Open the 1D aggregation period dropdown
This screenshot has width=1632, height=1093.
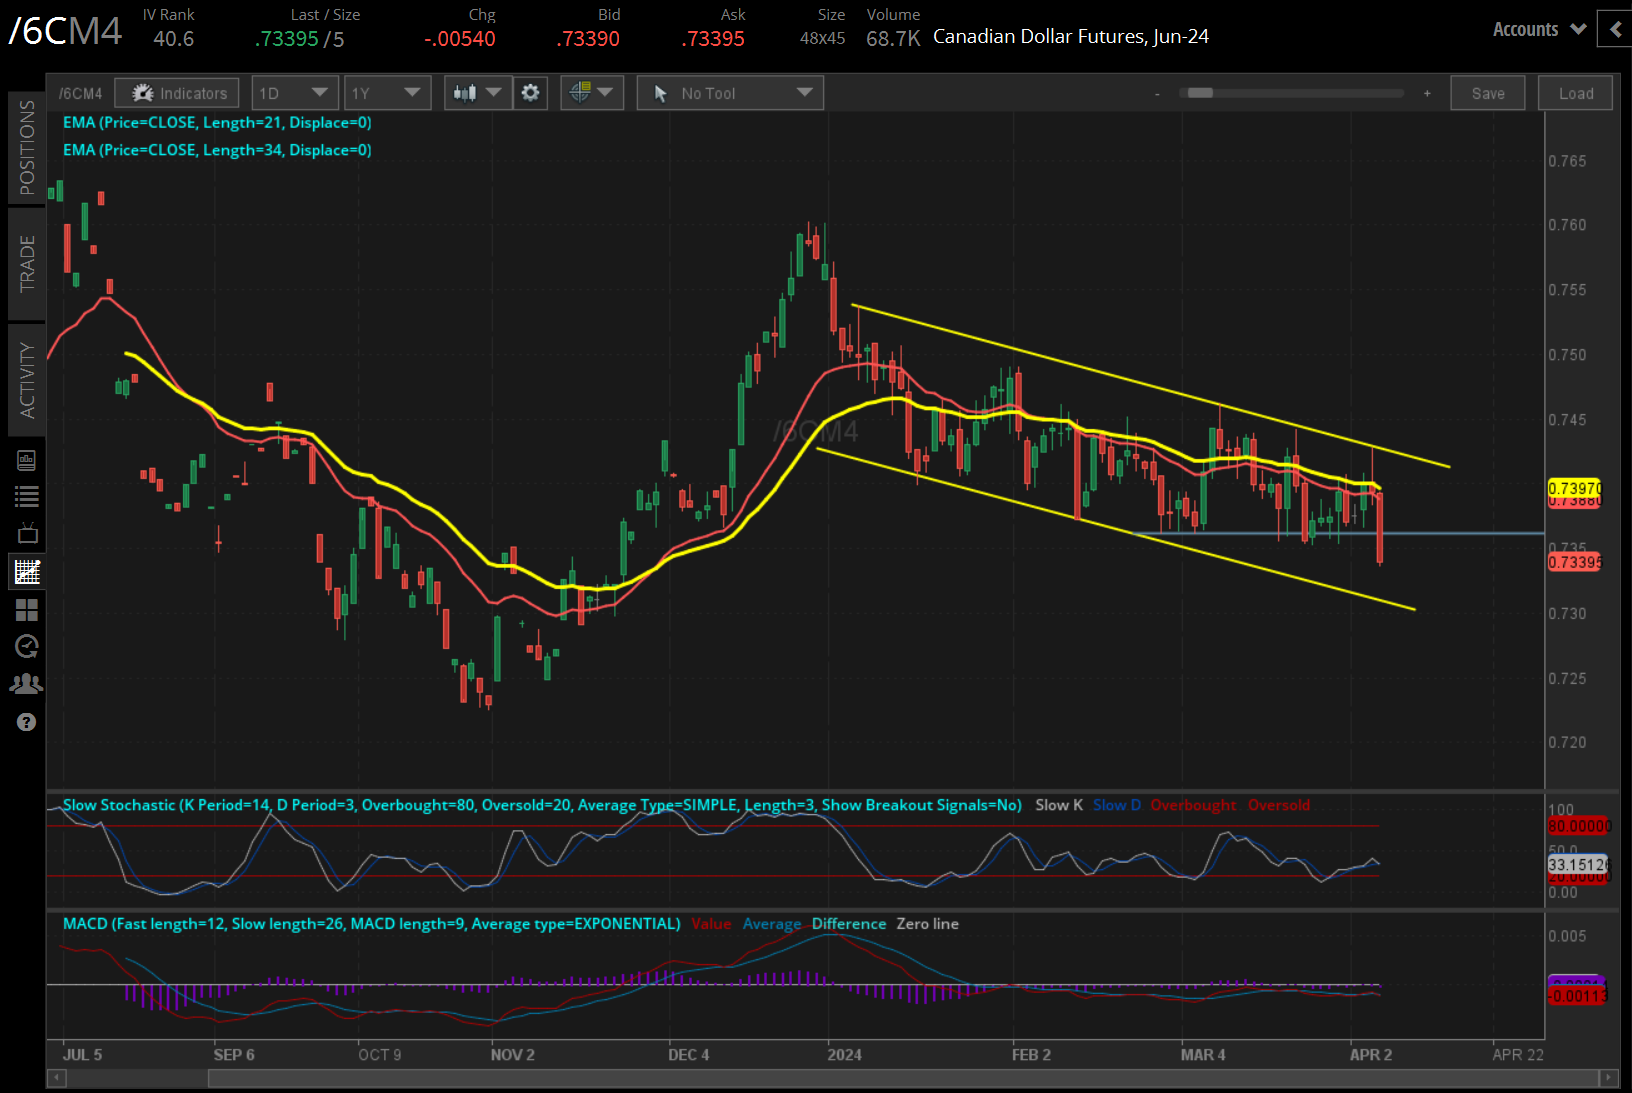pyautogui.click(x=294, y=93)
